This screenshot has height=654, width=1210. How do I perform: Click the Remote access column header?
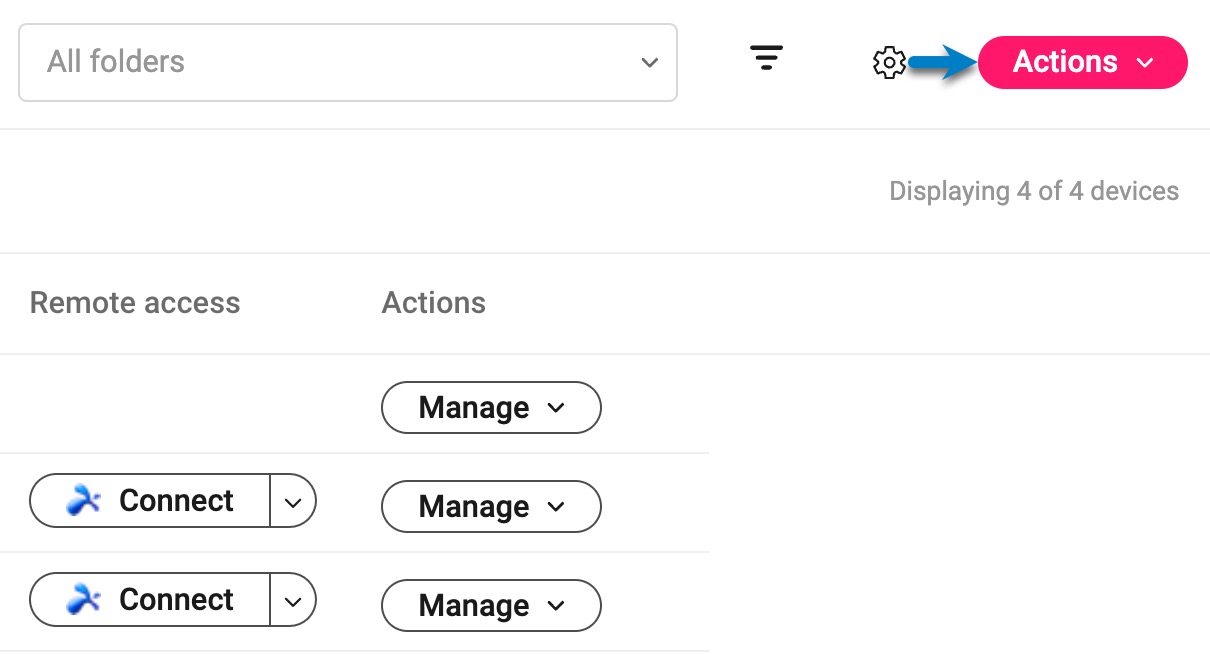coord(135,303)
